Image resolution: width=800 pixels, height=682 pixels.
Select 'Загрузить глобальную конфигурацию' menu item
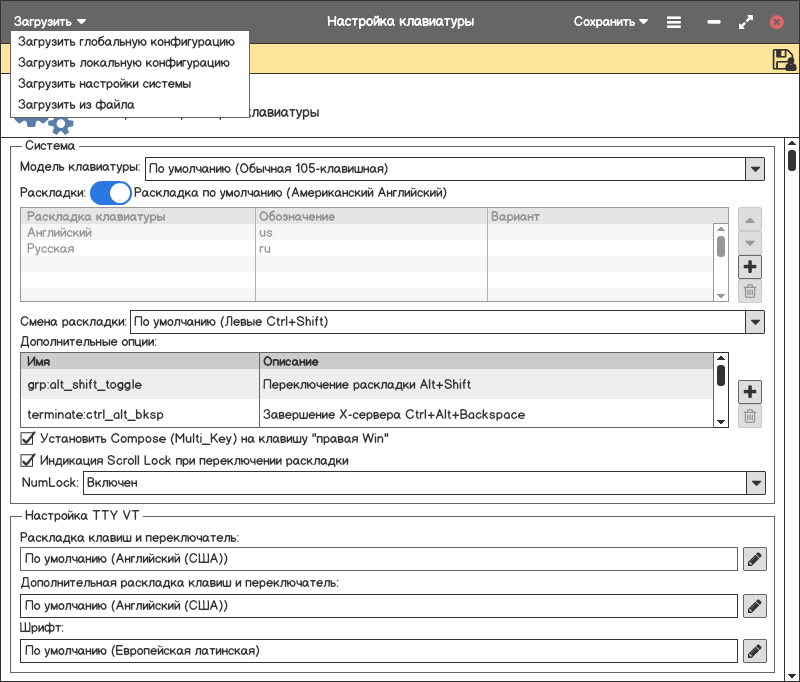(126, 42)
